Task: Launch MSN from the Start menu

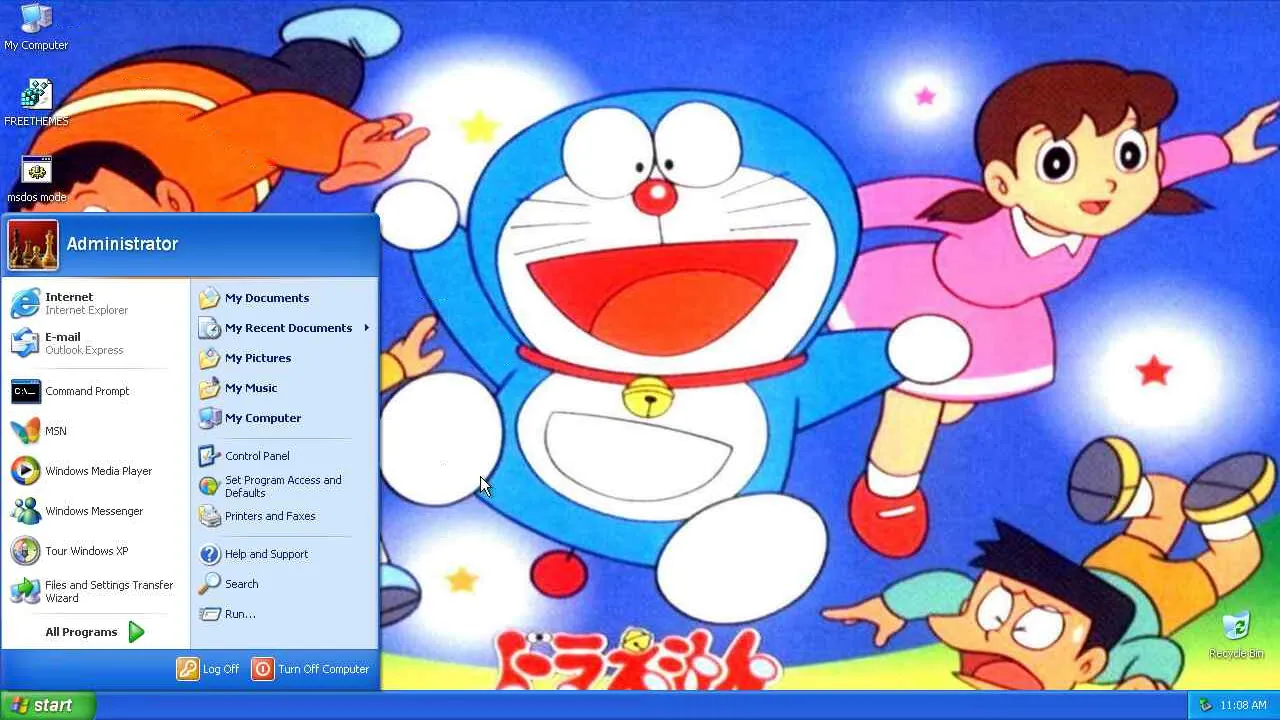Action: pyautogui.click(x=96, y=431)
